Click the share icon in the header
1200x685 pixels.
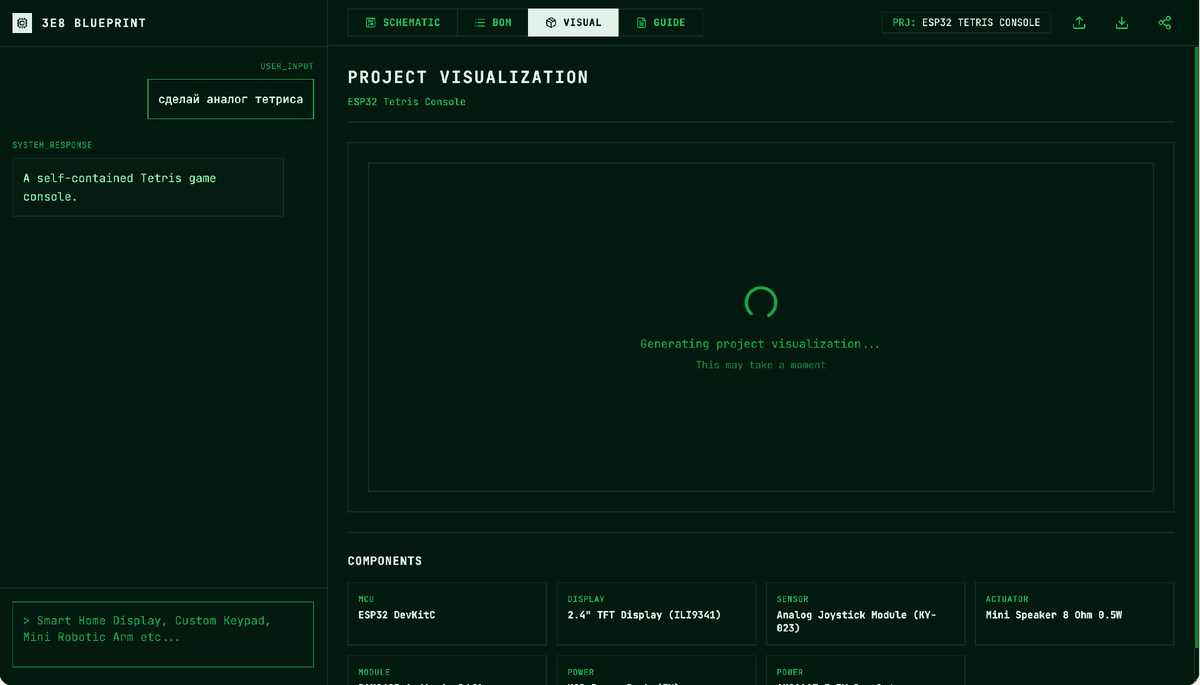tap(1165, 23)
